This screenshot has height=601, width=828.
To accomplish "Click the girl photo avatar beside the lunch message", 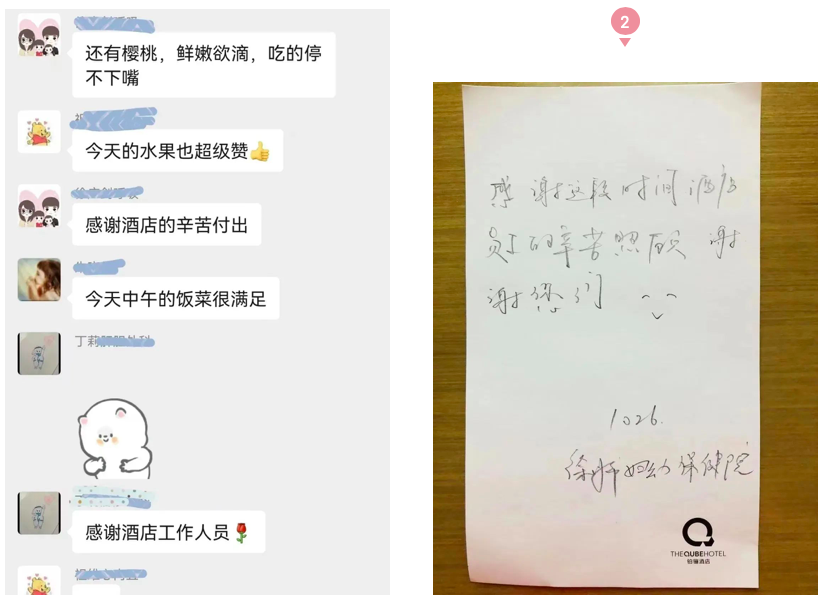I will [39, 280].
